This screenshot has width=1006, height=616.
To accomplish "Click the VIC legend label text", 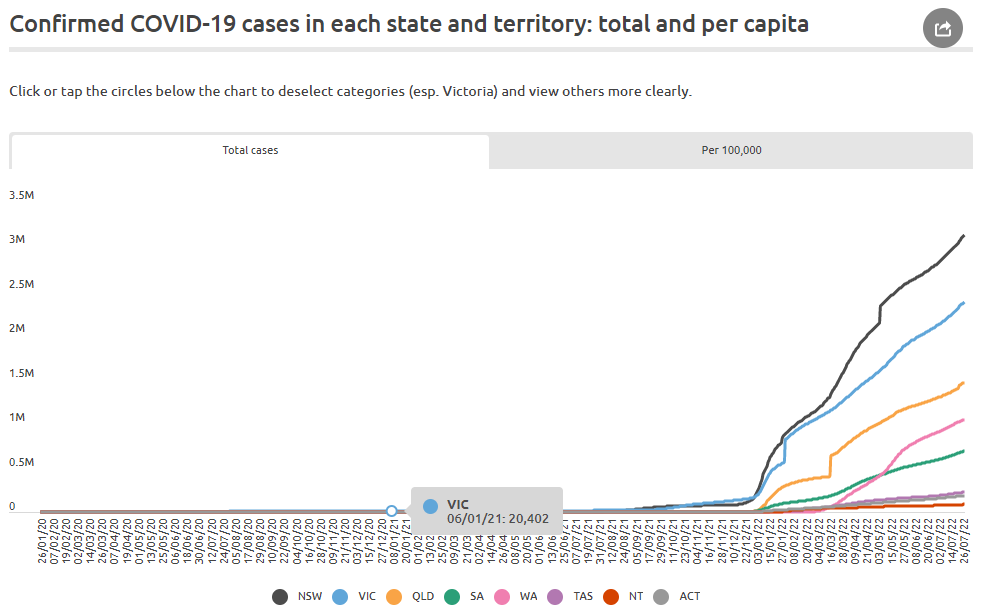I will (367, 596).
